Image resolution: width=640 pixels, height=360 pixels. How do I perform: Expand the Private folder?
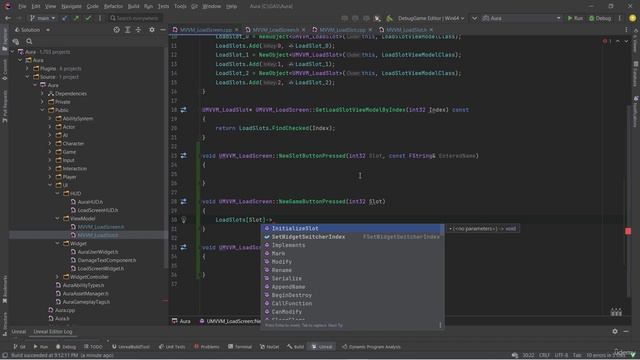click(42, 102)
